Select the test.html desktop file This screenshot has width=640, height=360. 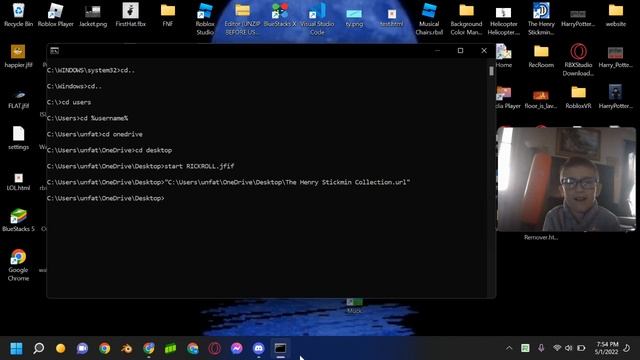pyautogui.click(x=391, y=17)
